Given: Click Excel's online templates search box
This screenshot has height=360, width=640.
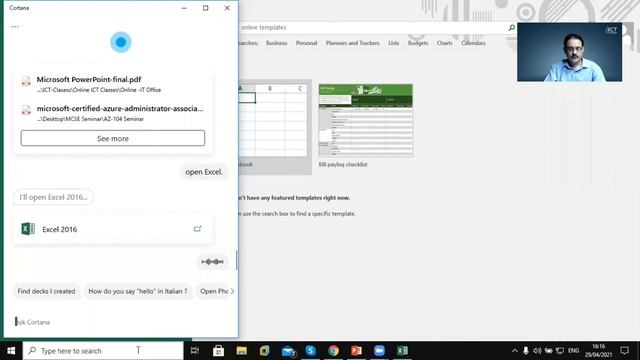Looking at the screenshot, I should tap(372, 27).
